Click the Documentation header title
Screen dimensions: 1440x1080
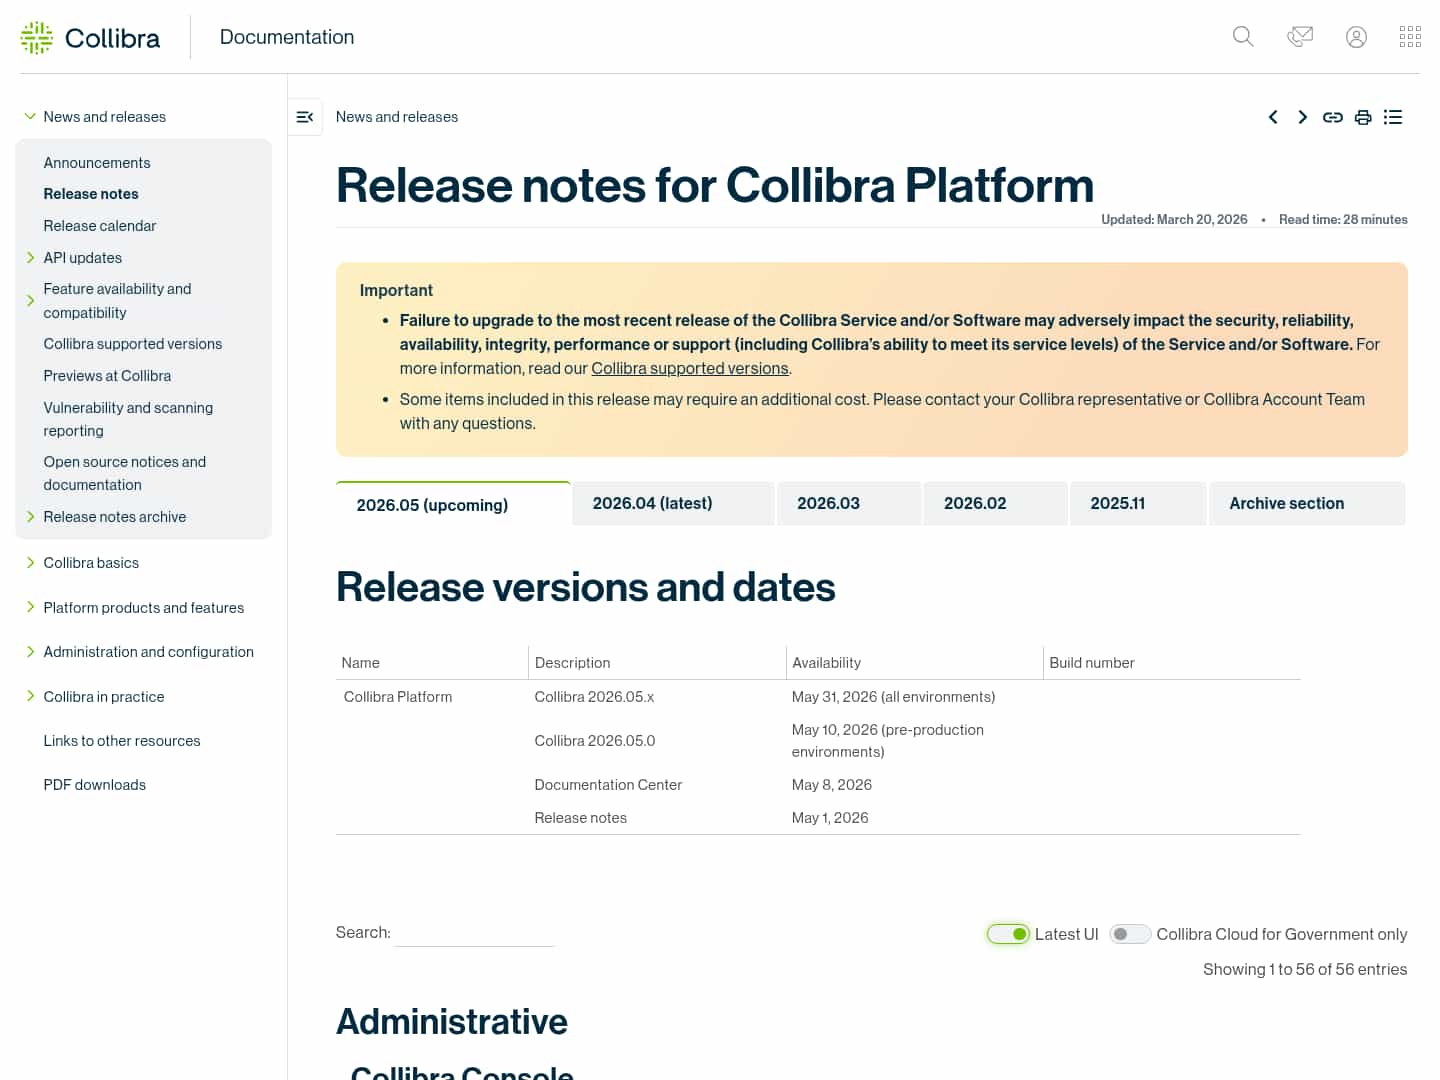[287, 37]
